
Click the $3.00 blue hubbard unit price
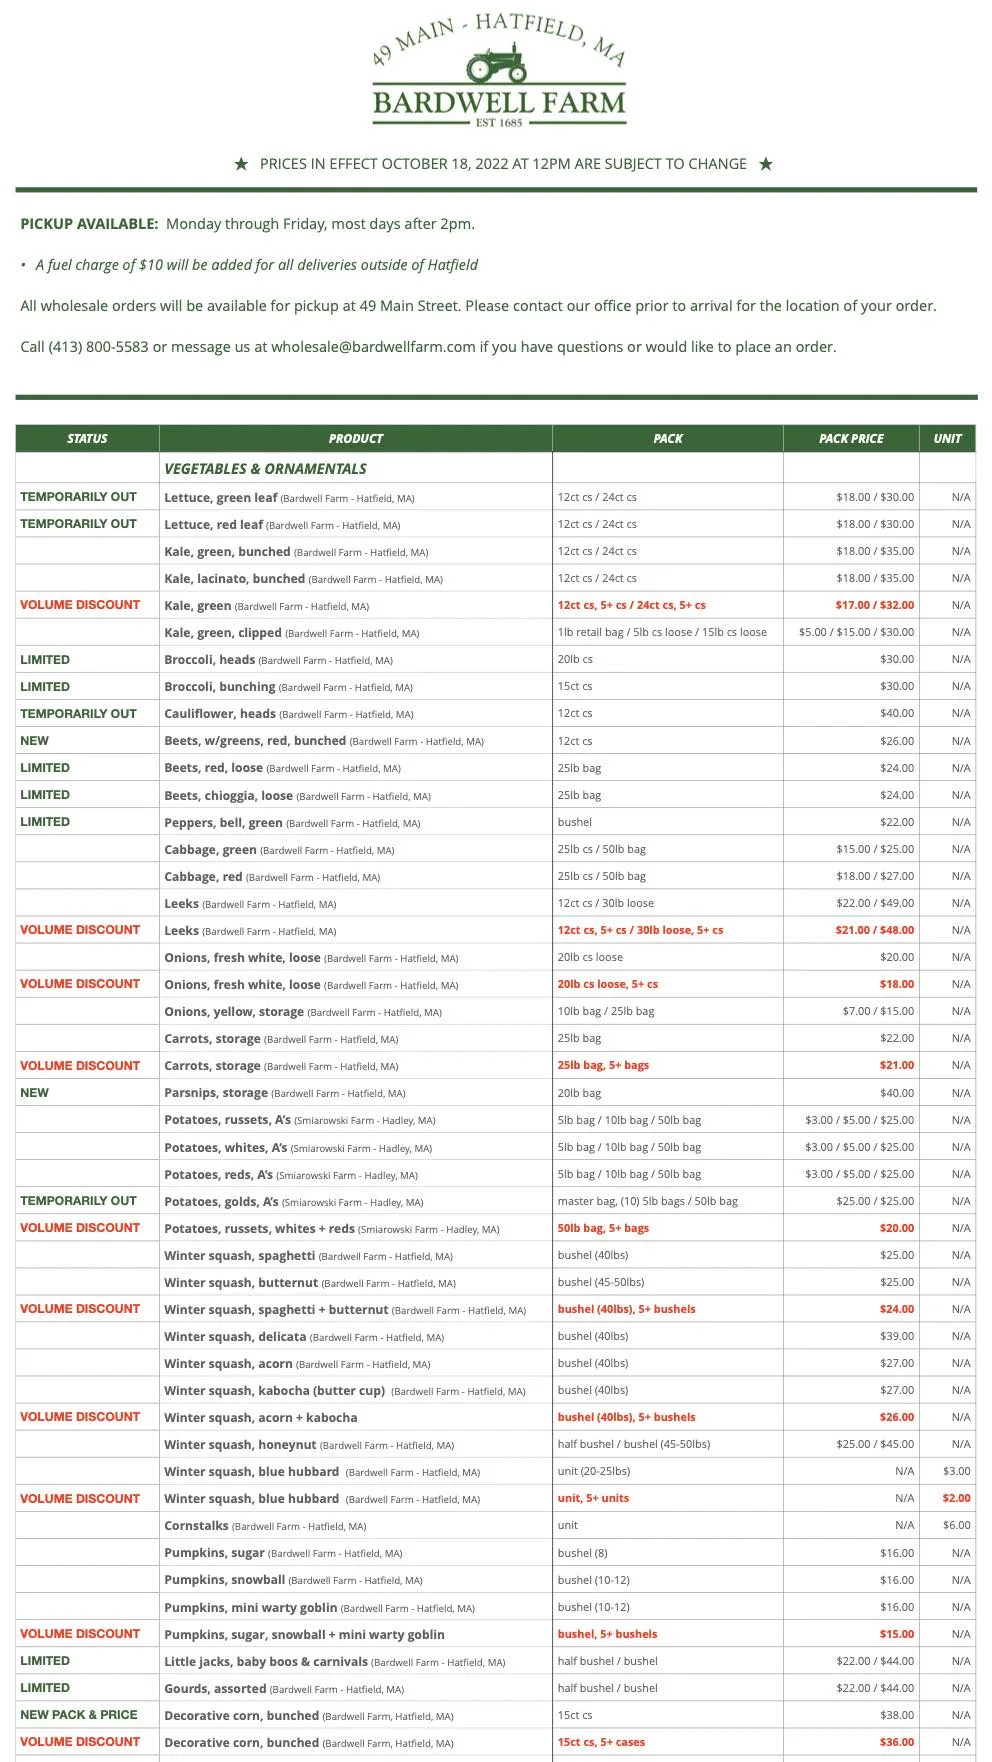click(x=956, y=1471)
